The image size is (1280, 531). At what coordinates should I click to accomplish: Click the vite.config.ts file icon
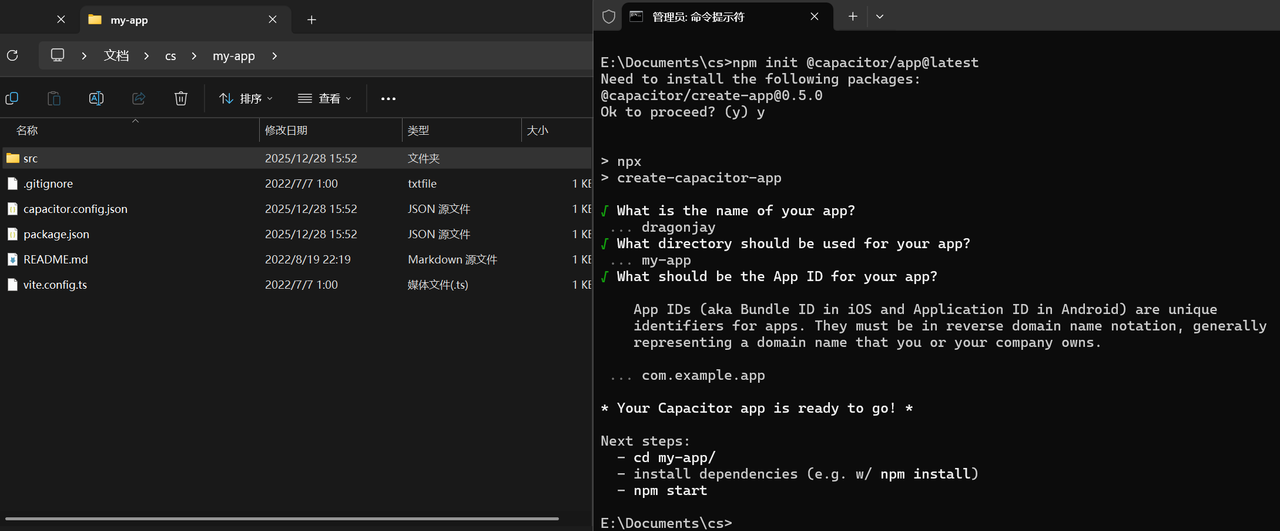click(x=13, y=284)
